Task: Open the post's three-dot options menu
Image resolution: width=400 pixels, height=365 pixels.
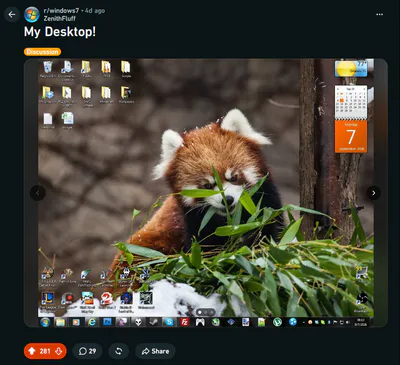Action: (x=379, y=14)
